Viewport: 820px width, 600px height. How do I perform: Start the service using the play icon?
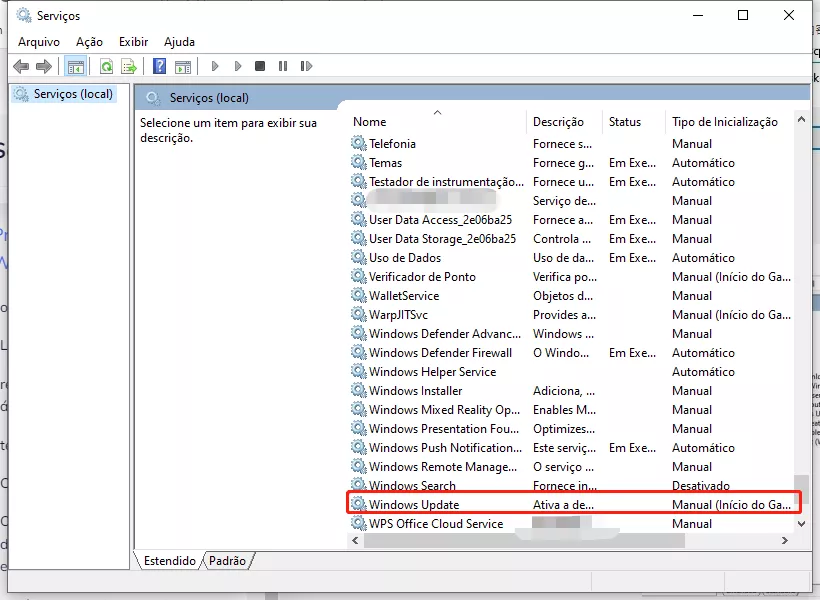(x=215, y=66)
